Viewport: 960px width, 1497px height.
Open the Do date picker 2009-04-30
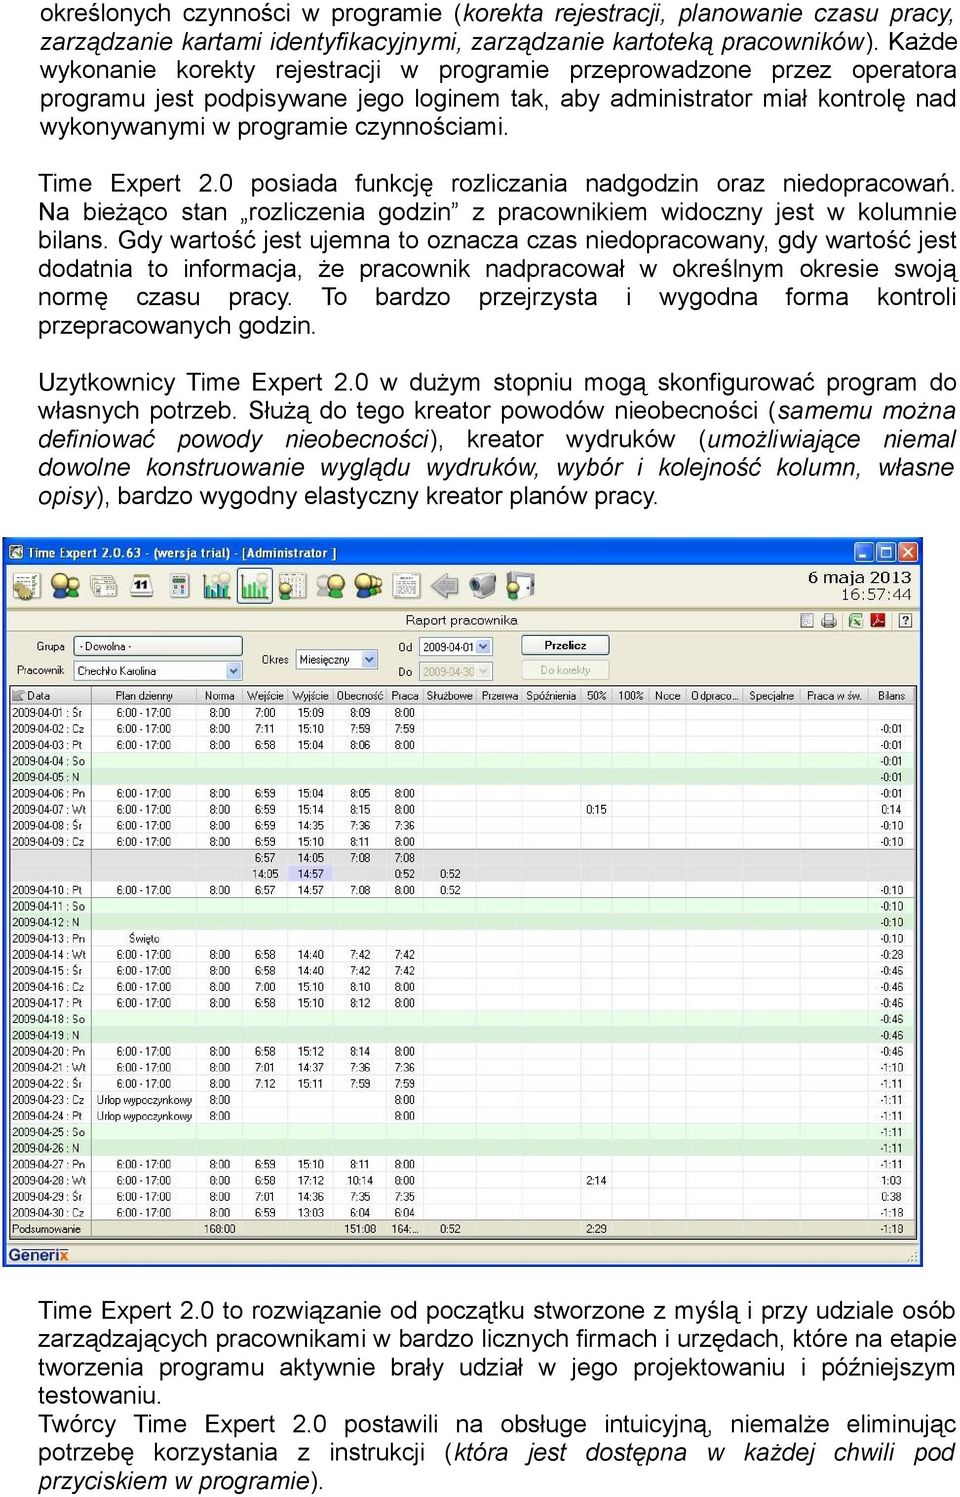[x=455, y=672]
